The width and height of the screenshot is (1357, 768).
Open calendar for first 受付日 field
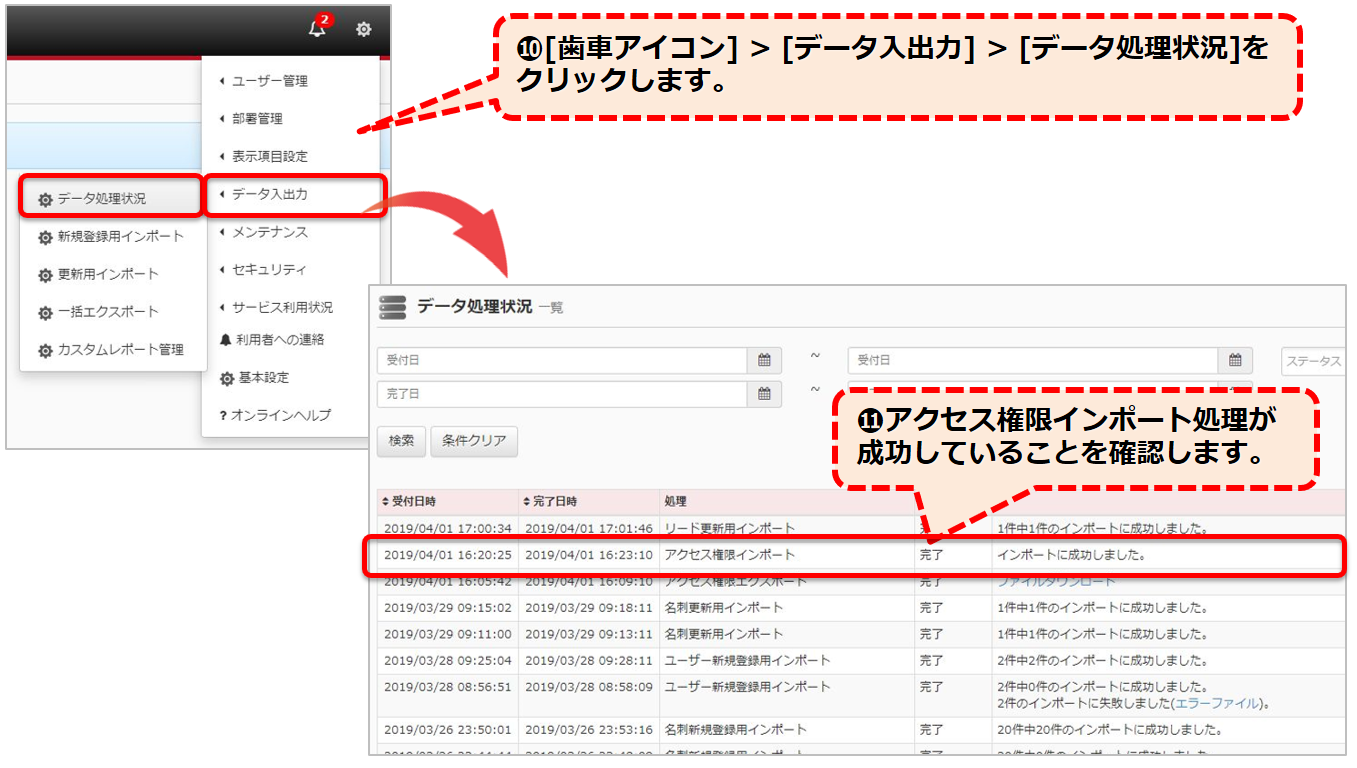tap(764, 360)
